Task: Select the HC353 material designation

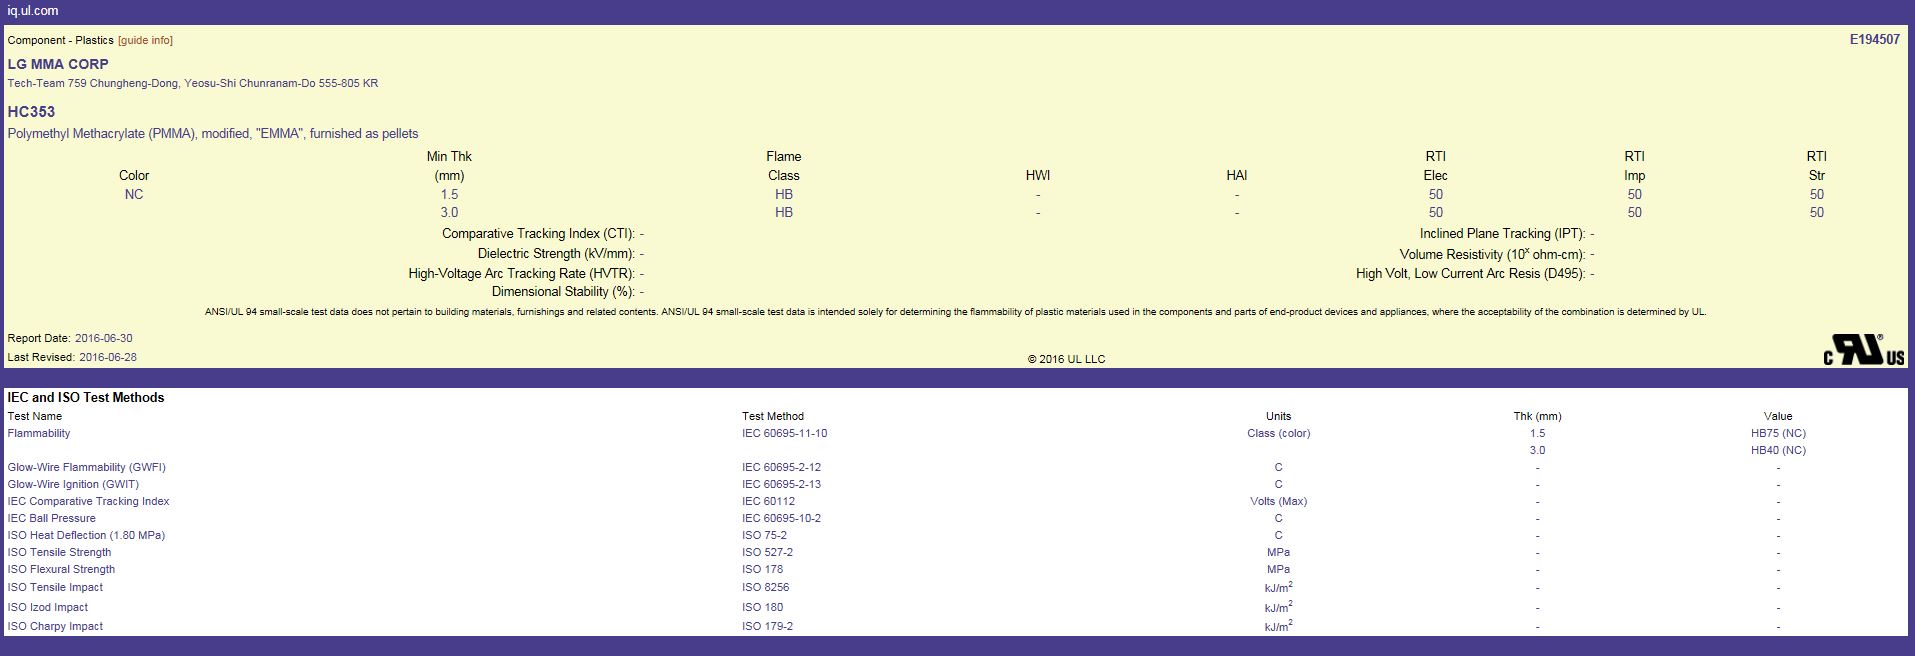Action: (x=31, y=112)
